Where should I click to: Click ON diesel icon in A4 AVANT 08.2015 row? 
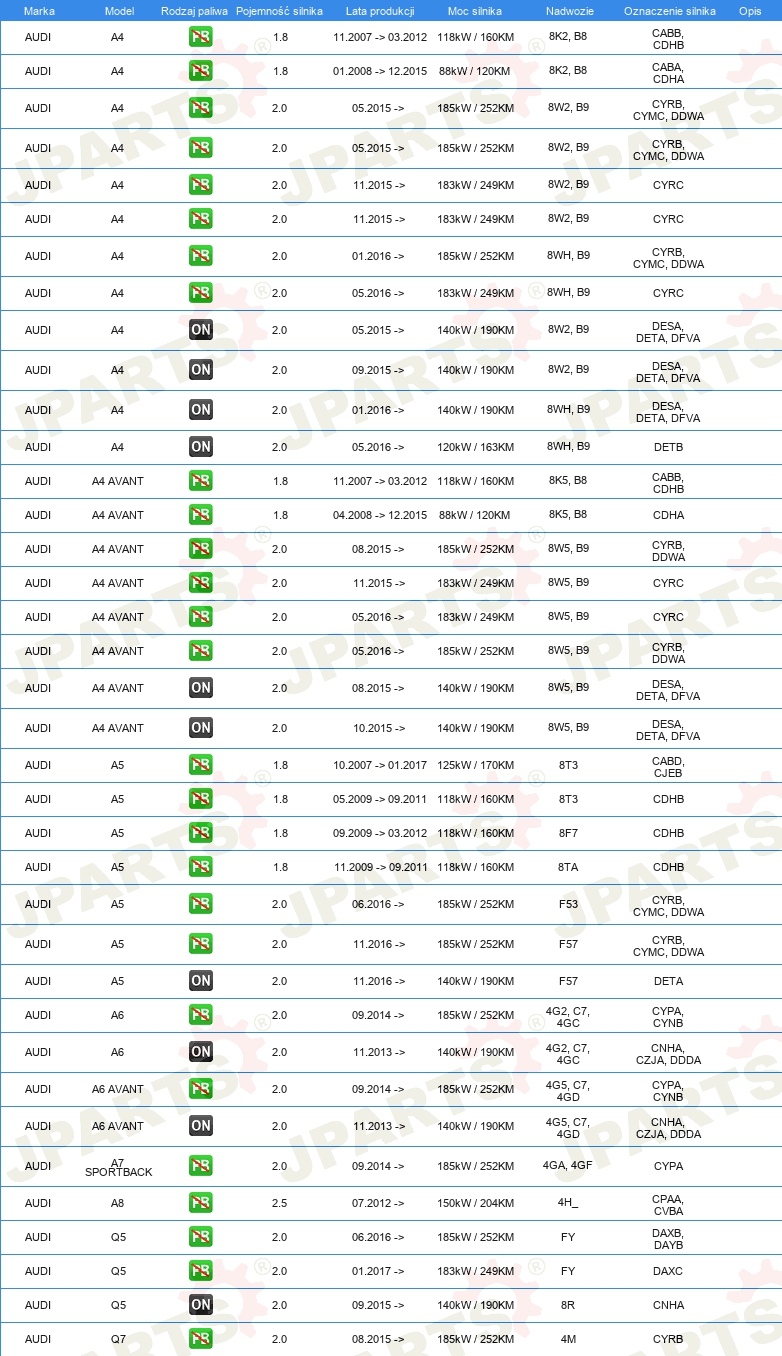(x=201, y=688)
